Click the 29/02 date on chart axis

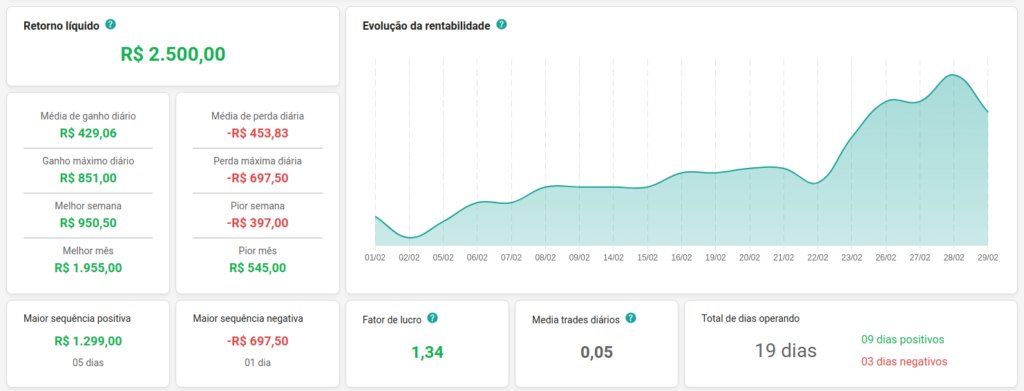(x=987, y=258)
